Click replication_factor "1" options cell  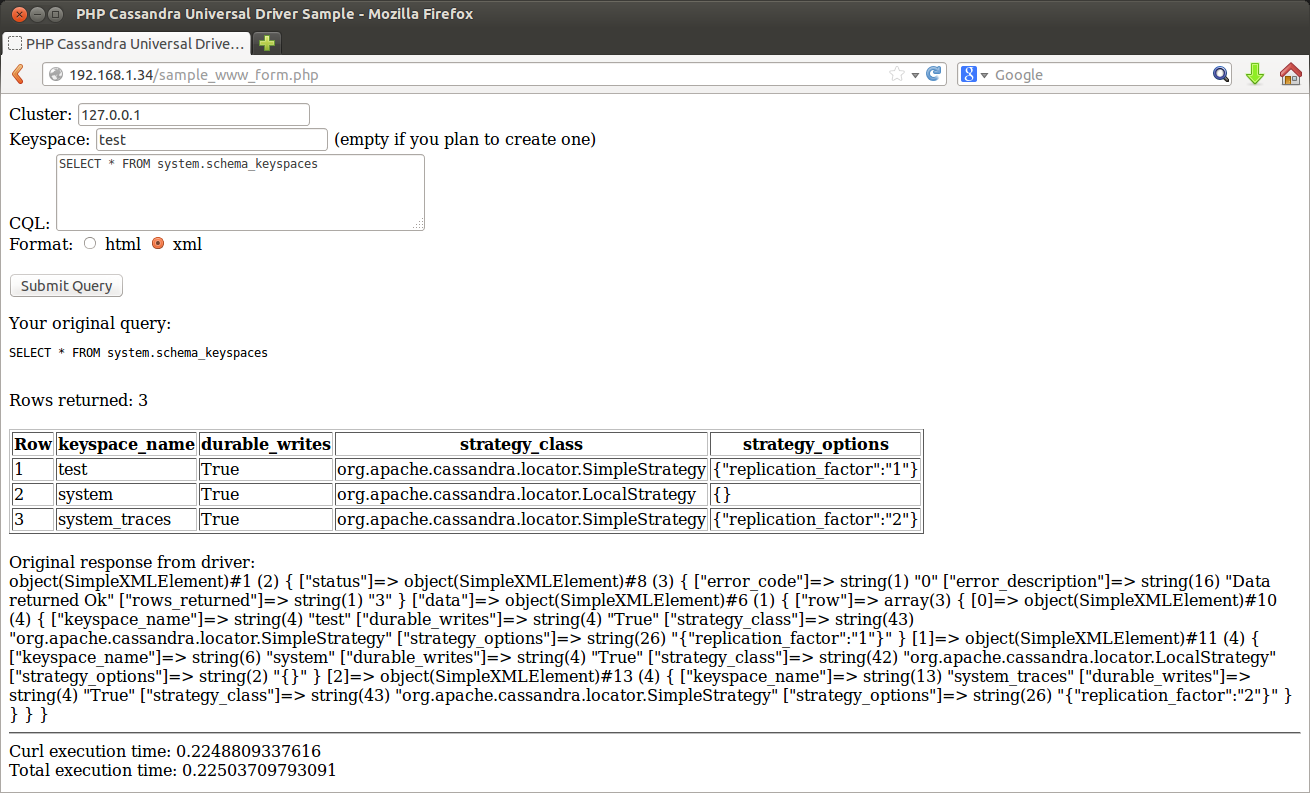(x=815, y=469)
